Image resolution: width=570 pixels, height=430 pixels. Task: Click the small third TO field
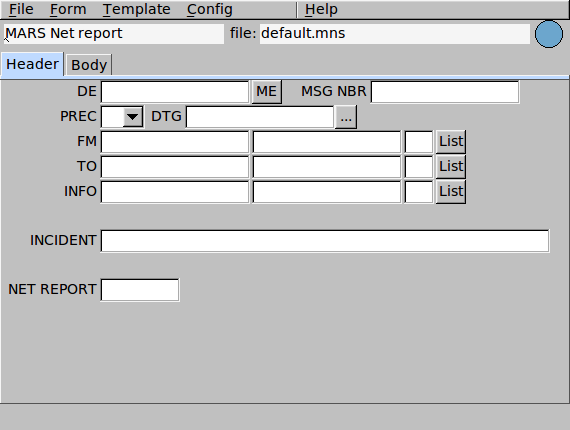(x=419, y=167)
